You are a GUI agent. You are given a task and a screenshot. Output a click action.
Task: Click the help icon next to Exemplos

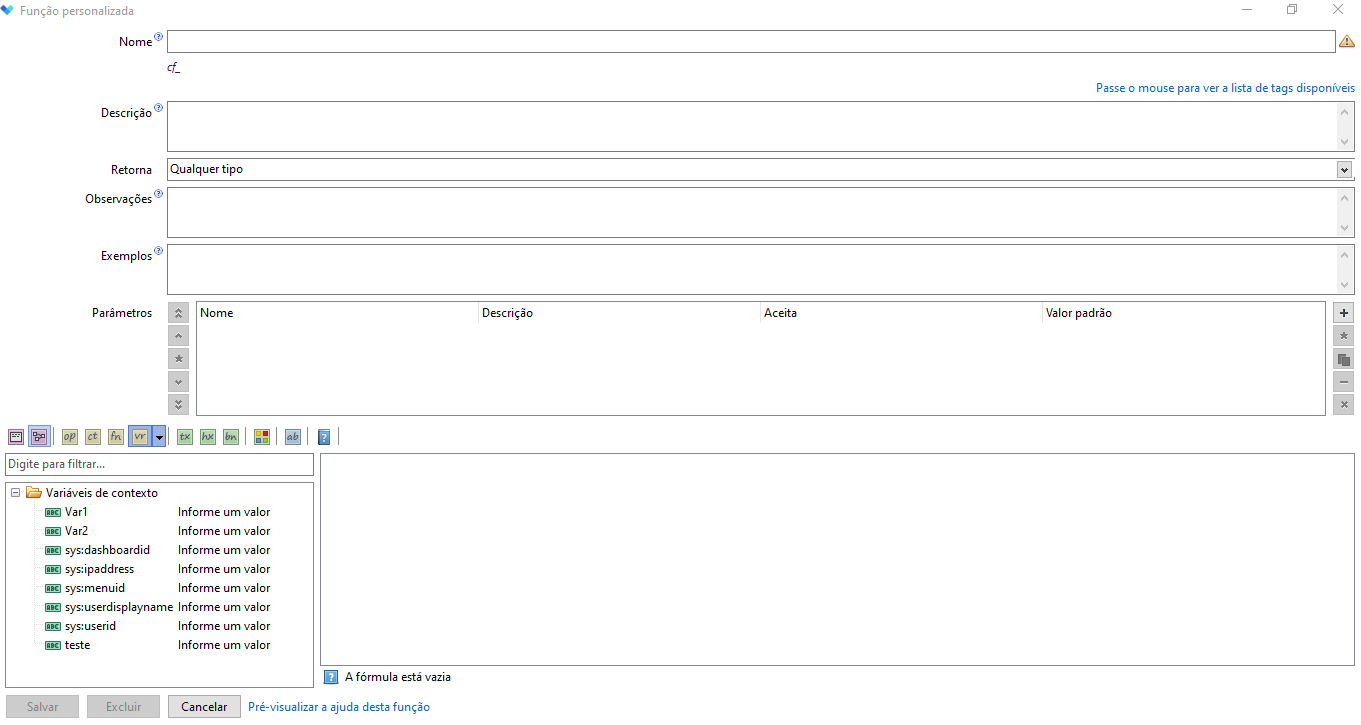click(x=158, y=251)
